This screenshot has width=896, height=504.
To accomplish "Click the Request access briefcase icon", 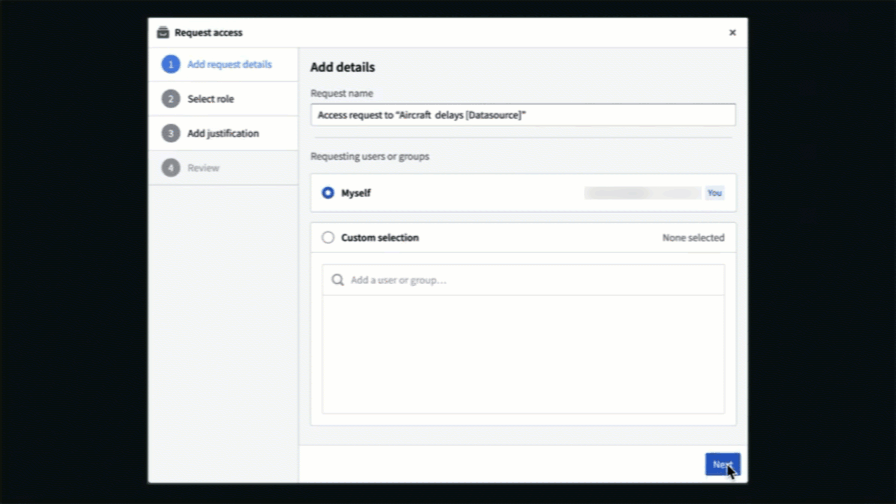I will [163, 33].
